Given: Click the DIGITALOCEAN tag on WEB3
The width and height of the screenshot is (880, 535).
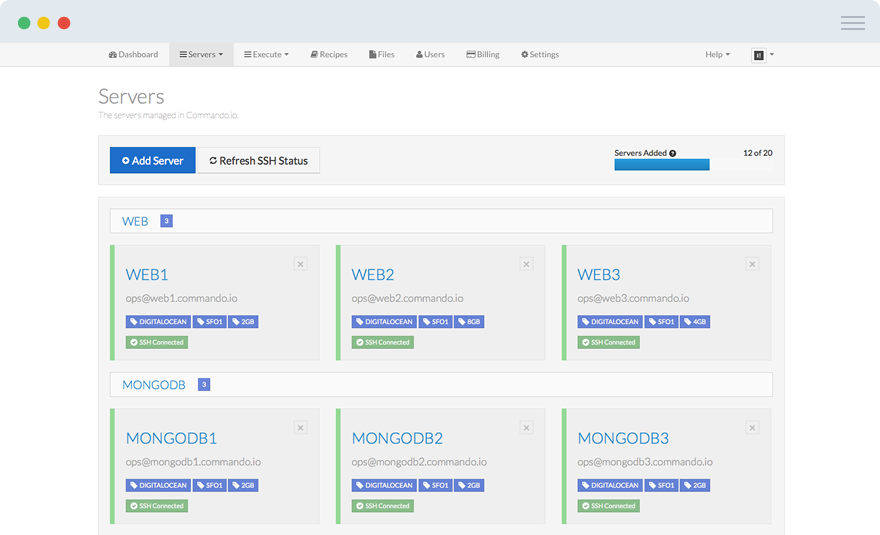Looking at the screenshot, I should click(610, 322).
